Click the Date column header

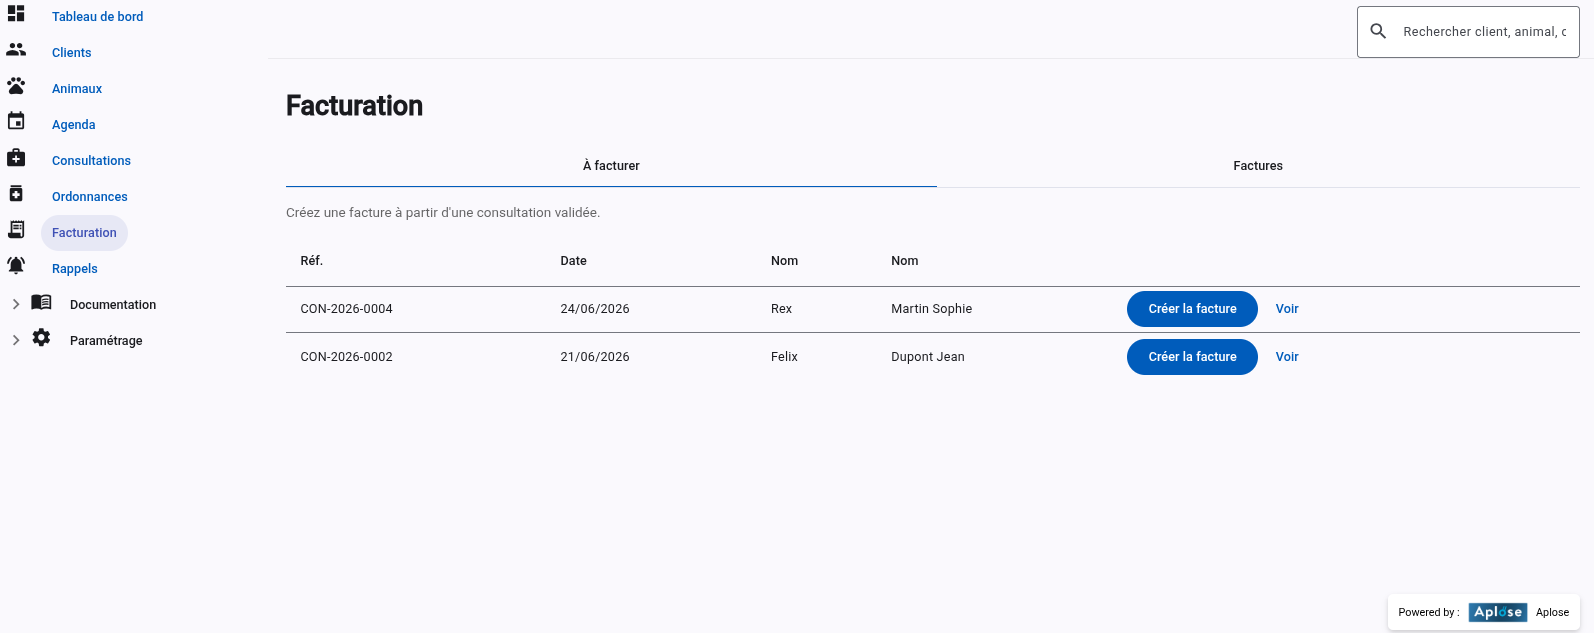pos(573,261)
